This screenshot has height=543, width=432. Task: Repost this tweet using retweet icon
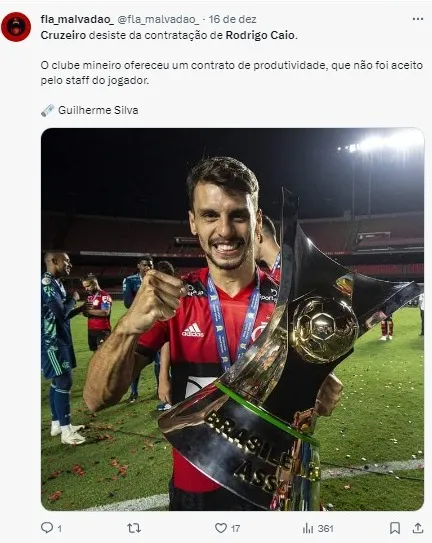pyautogui.click(x=134, y=528)
